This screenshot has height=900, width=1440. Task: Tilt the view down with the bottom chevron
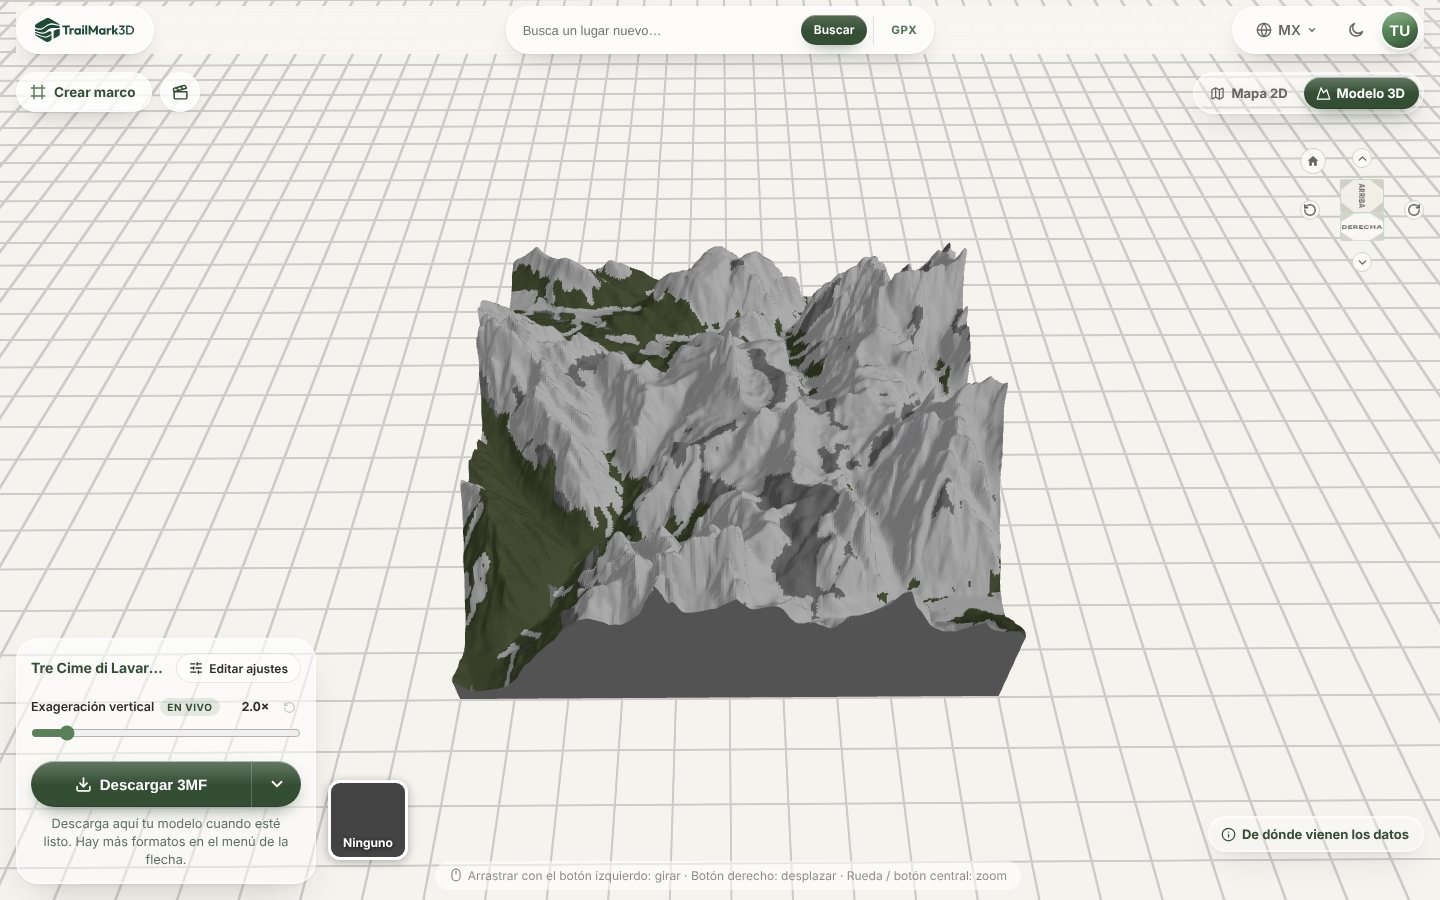click(1362, 262)
